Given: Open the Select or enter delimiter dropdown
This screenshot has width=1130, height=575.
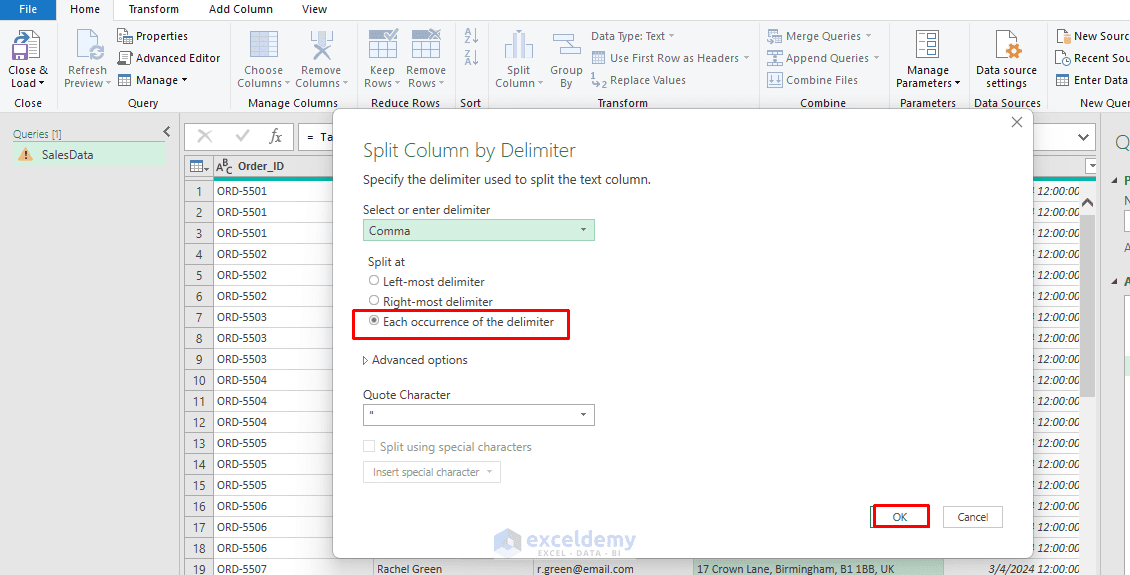Looking at the screenshot, I should coord(479,231).
